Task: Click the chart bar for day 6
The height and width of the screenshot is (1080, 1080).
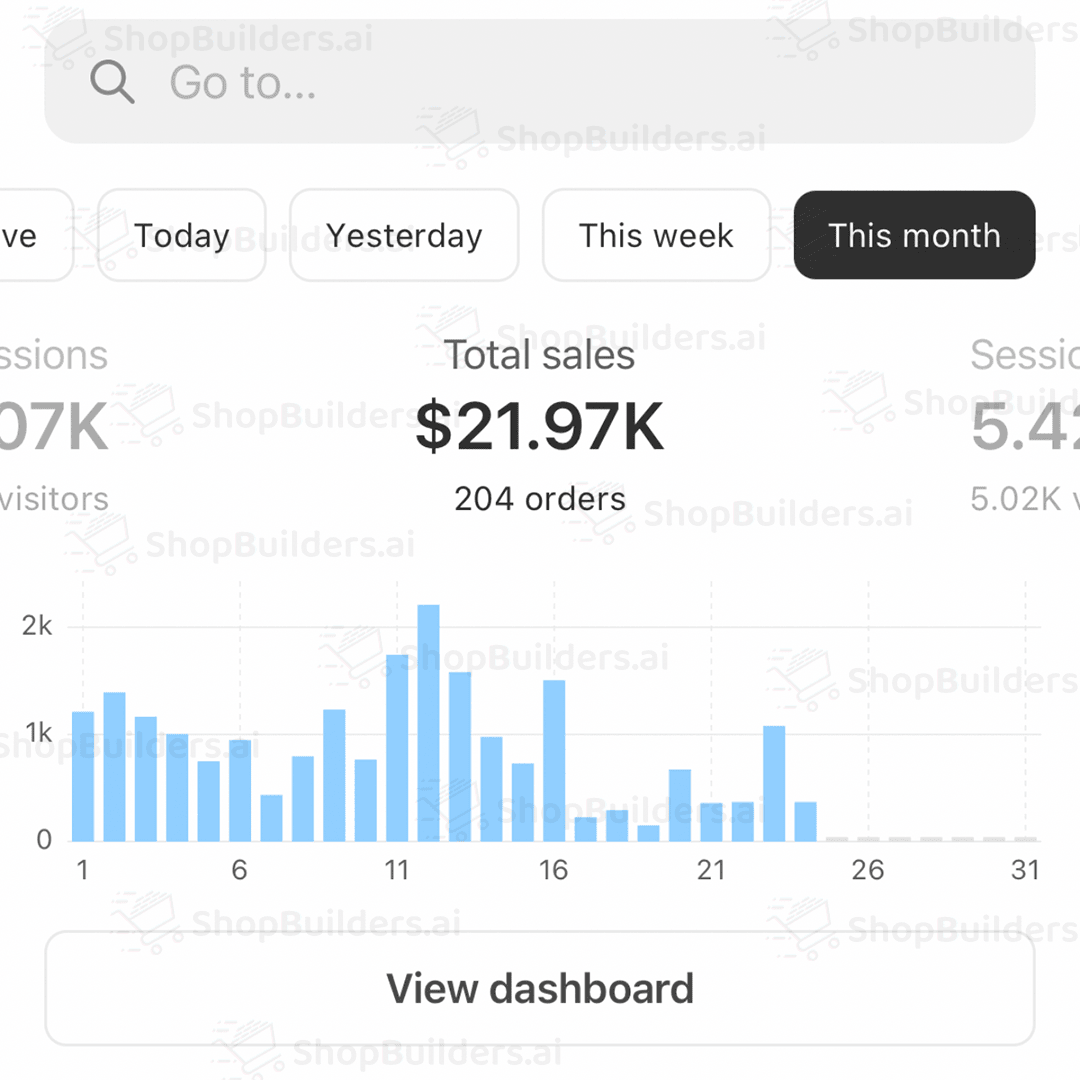Action: (x=240, y=790)
